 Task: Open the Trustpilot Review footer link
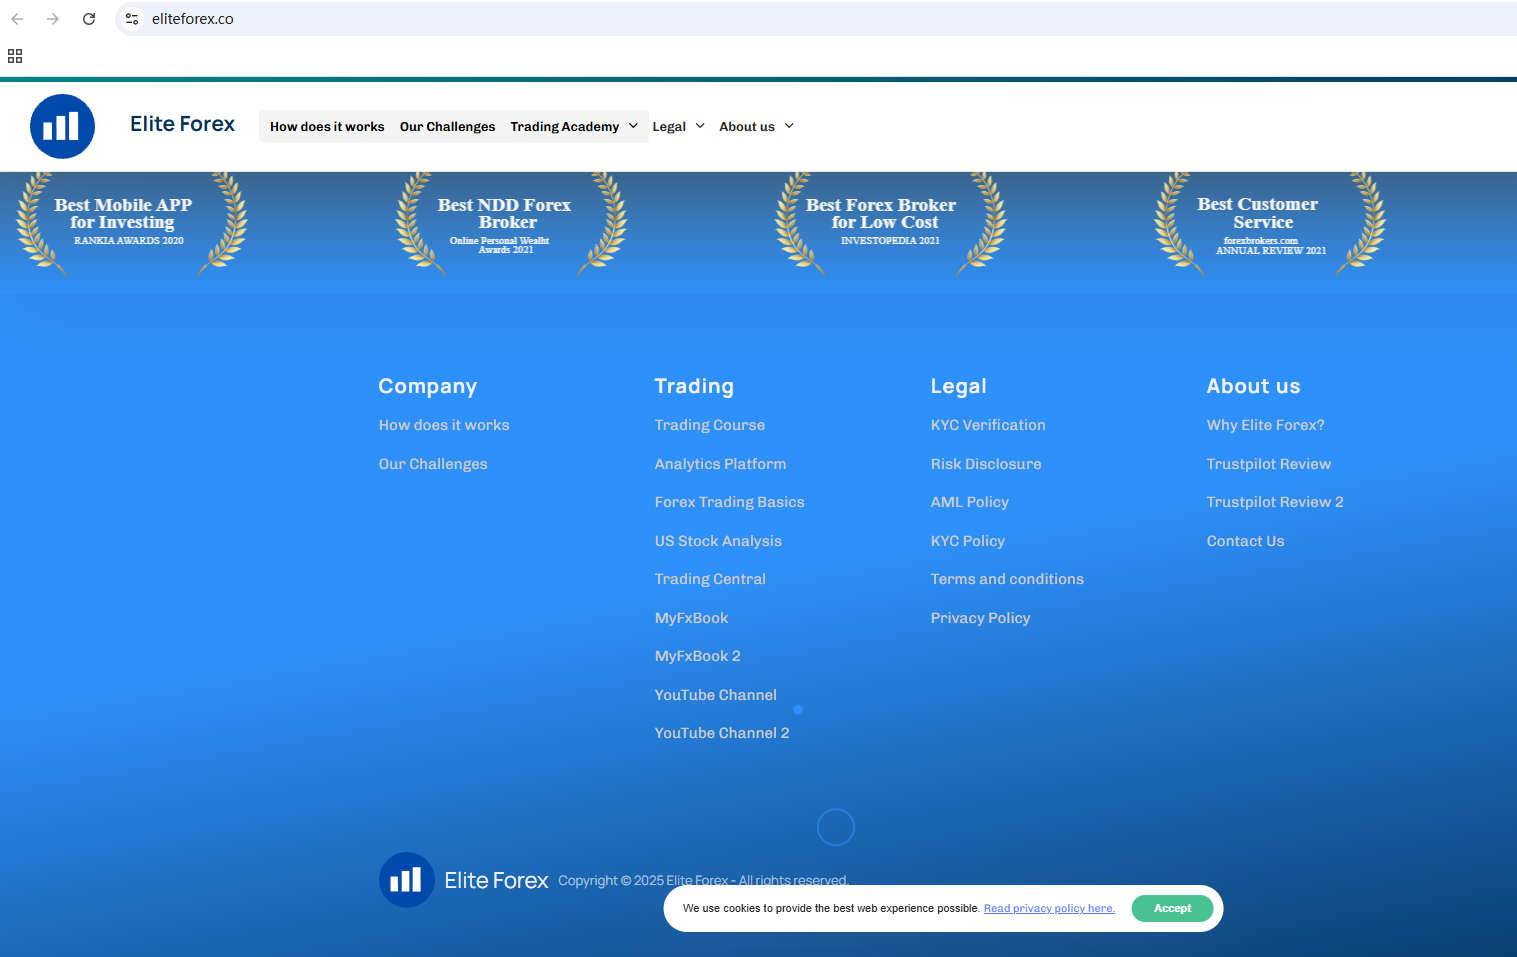click(1268, 464)
